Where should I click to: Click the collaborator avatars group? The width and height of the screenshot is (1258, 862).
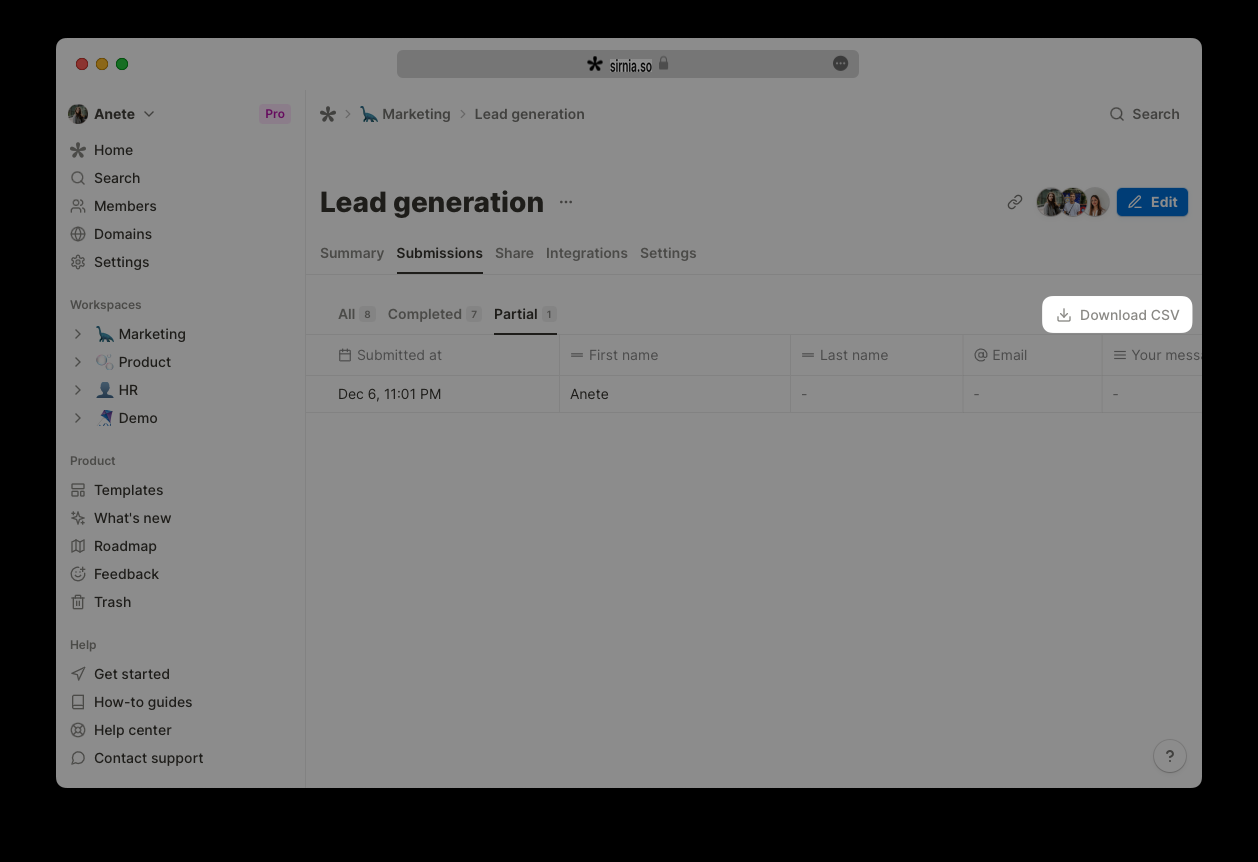click(x=1072, y=202)
